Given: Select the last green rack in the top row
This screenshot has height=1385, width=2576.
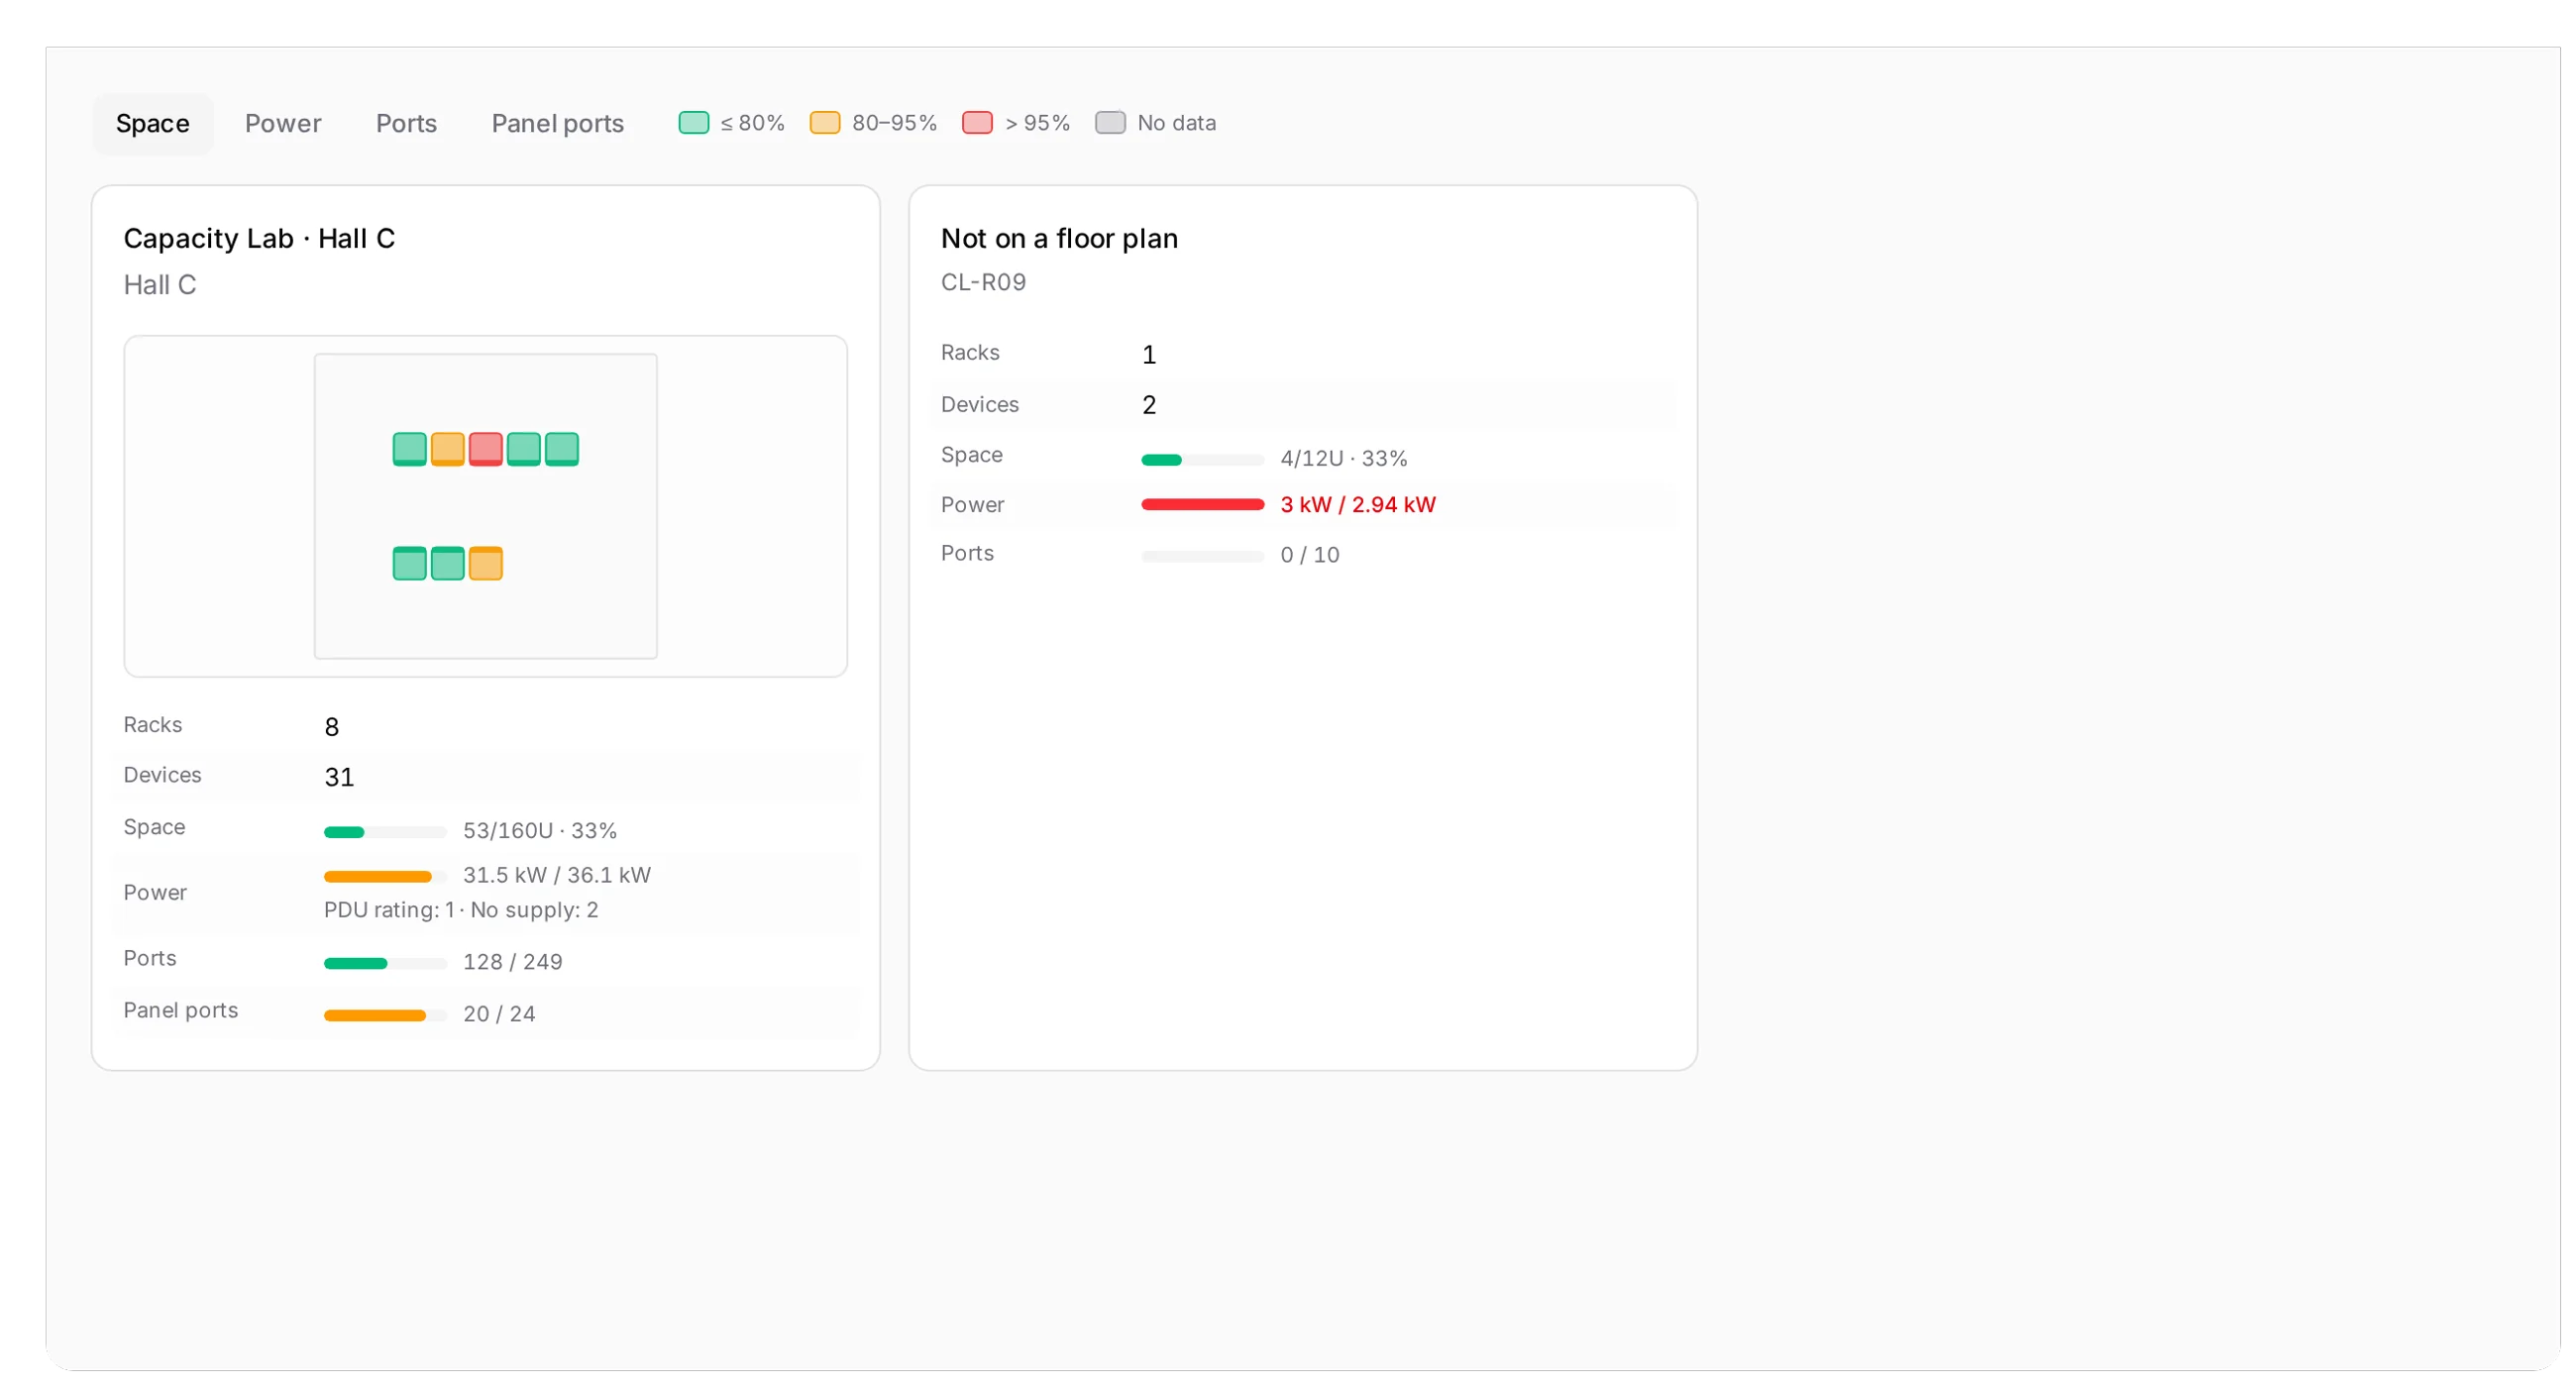Looking at the screenshot, I should click(x=561, y=449).
